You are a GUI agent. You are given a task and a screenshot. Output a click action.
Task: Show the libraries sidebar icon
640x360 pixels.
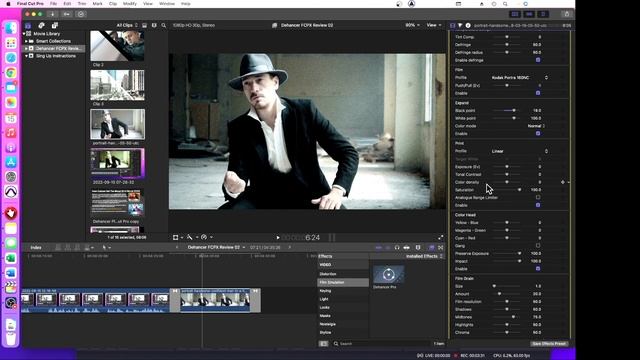coord(28,25)
